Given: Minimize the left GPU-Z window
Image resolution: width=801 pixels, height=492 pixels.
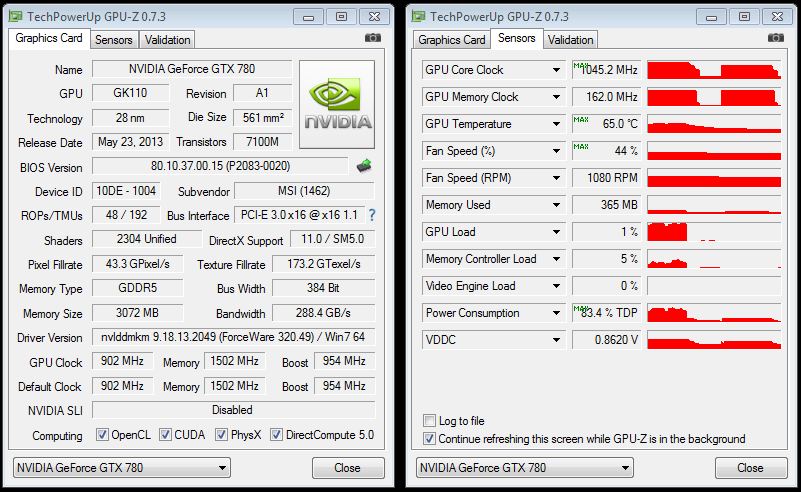Looking at the screenshot, I should coord(309,17).
